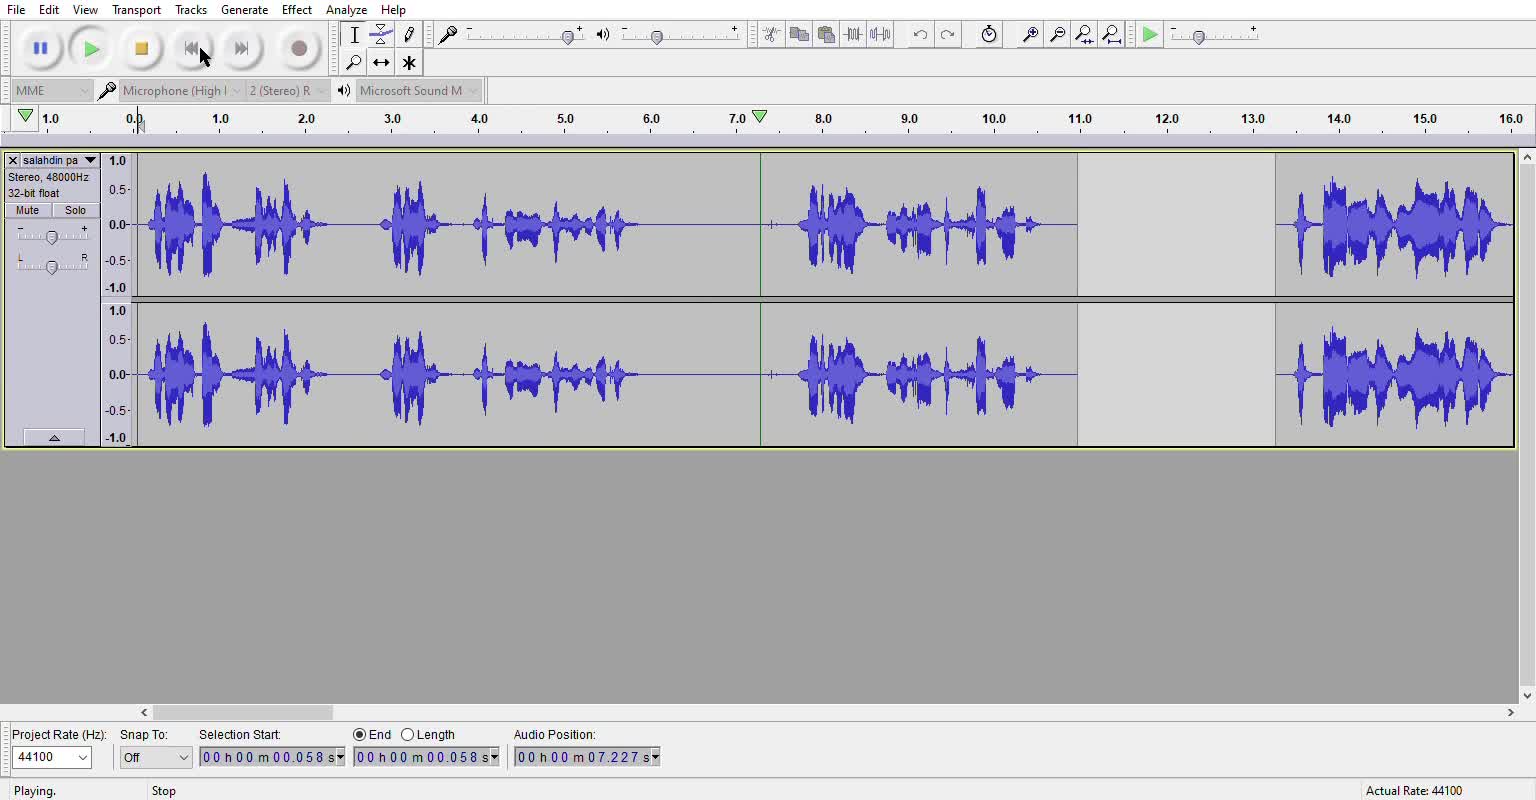Start recording with the Record button
This screenshot has width=1536, height=800.
pyautogui.click(x=298, y=48)
